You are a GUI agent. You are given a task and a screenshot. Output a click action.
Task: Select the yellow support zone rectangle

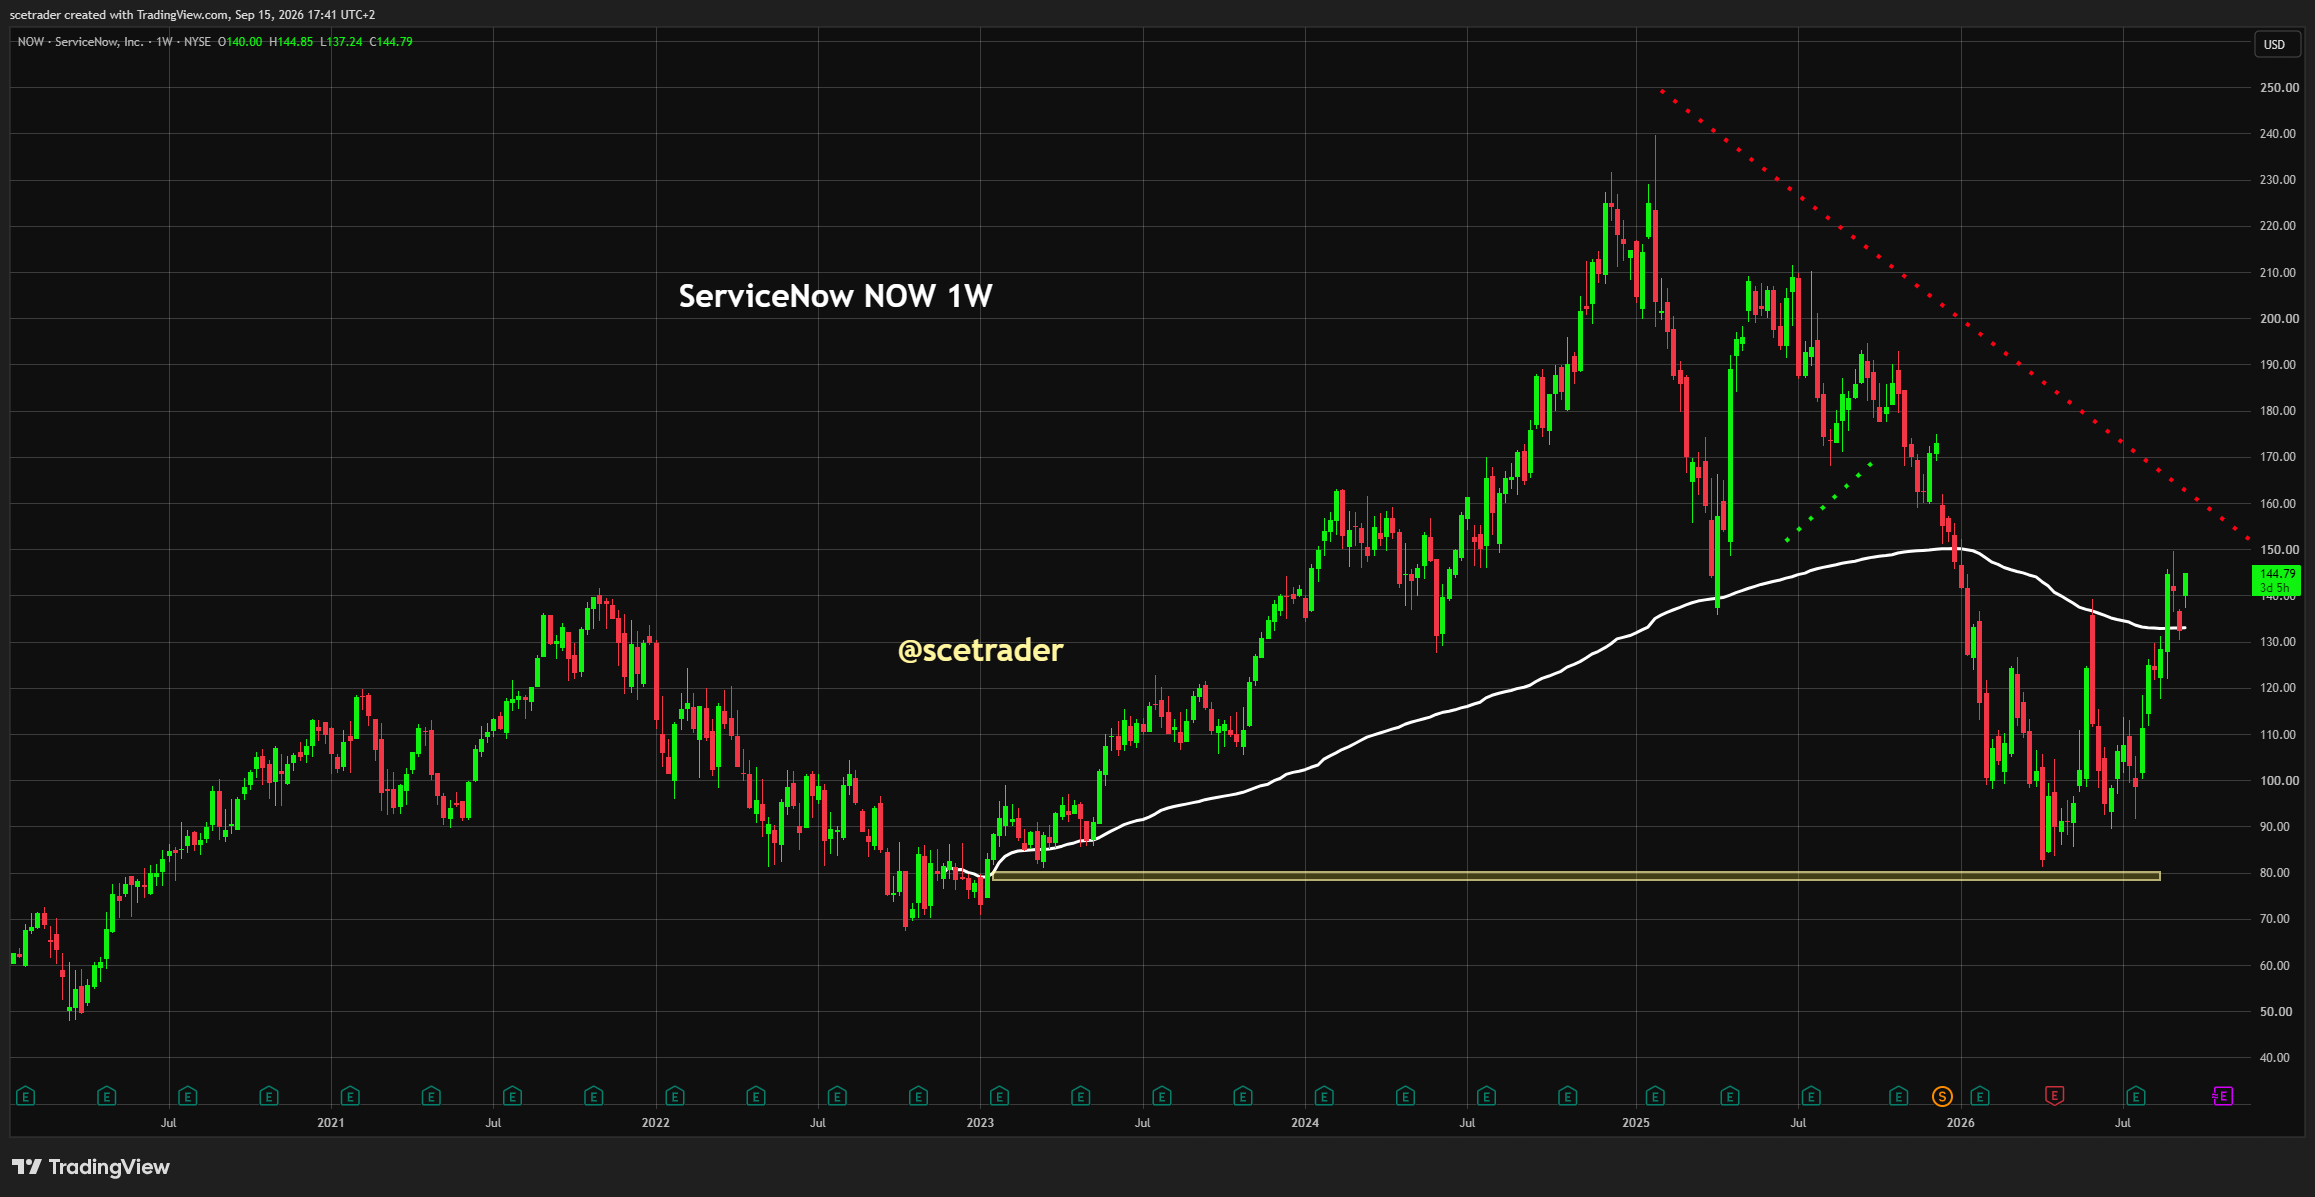coord(1574,876)
